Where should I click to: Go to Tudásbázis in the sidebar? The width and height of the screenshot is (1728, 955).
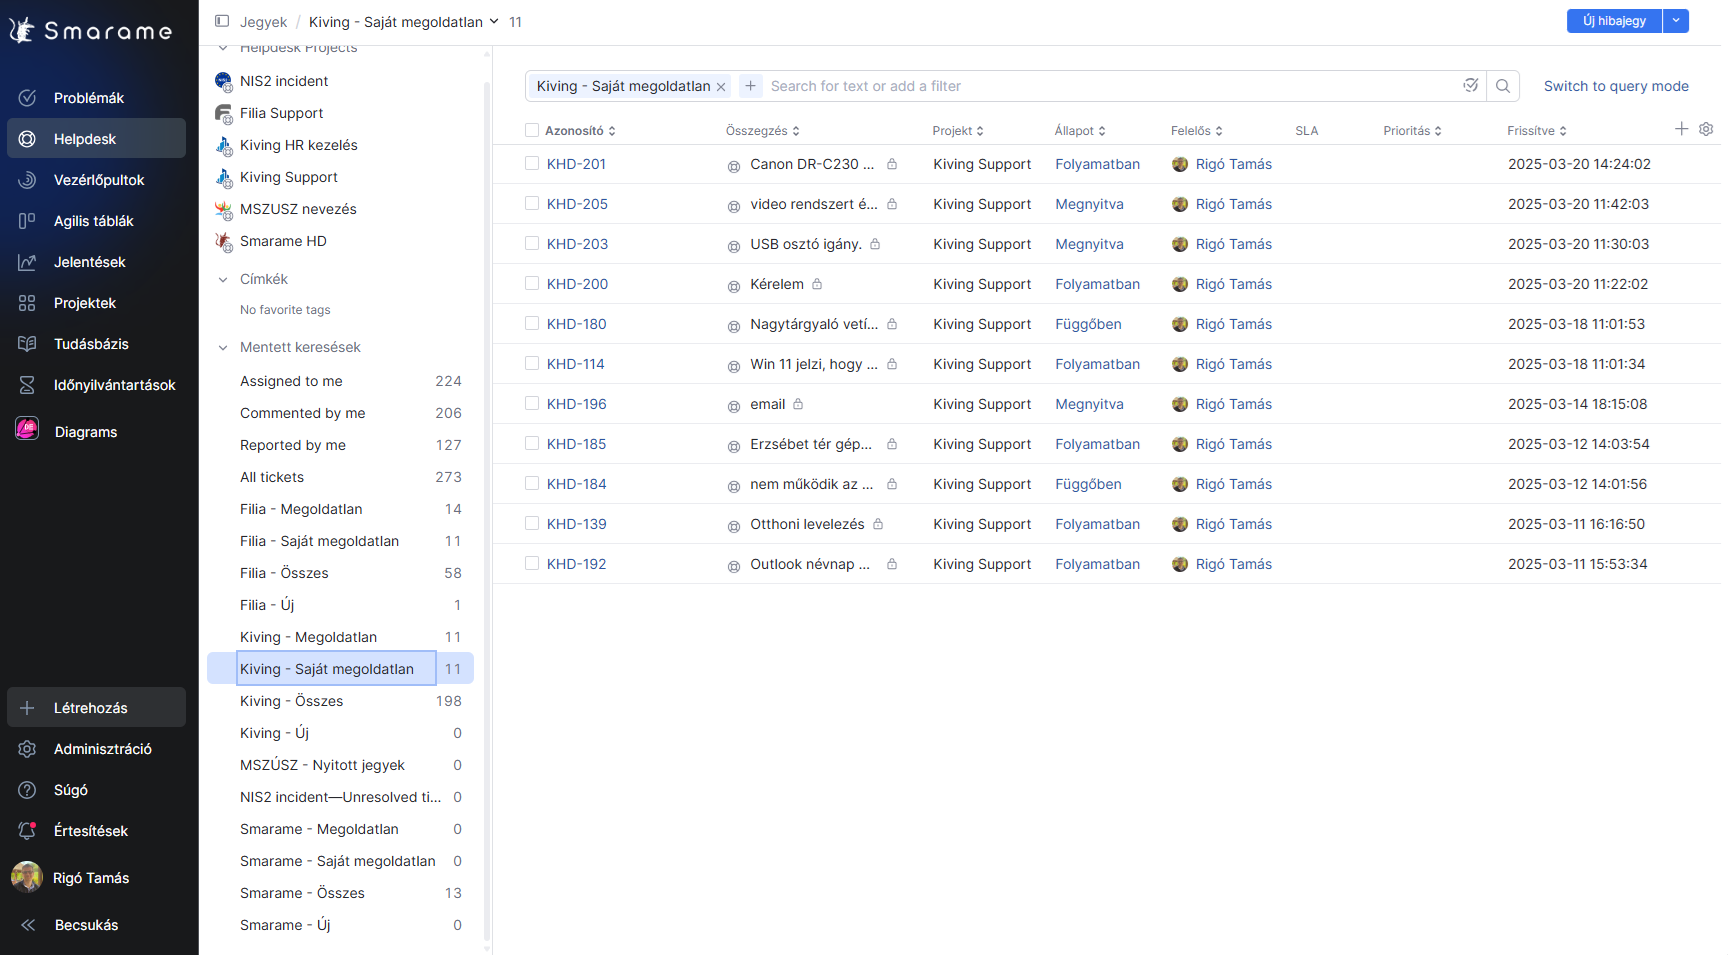91,344
